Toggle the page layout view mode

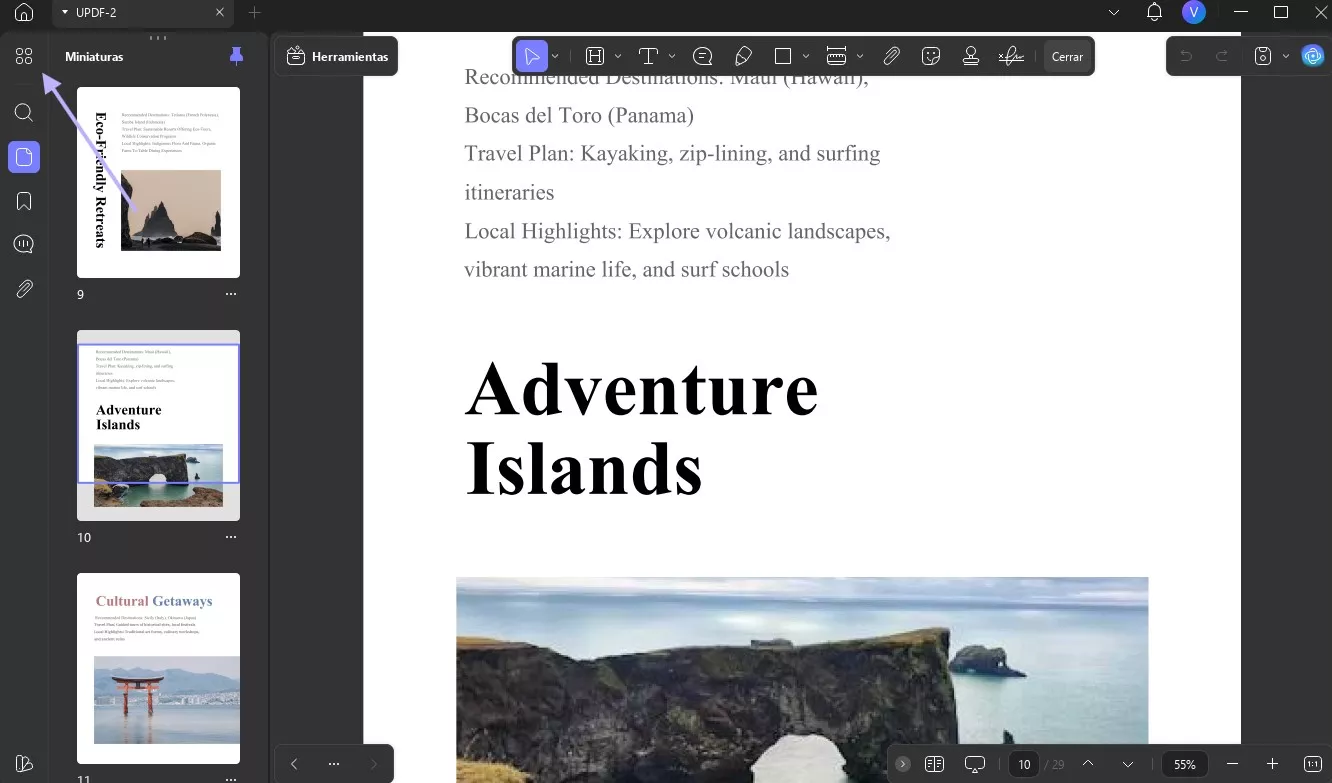tap(934, 764)
